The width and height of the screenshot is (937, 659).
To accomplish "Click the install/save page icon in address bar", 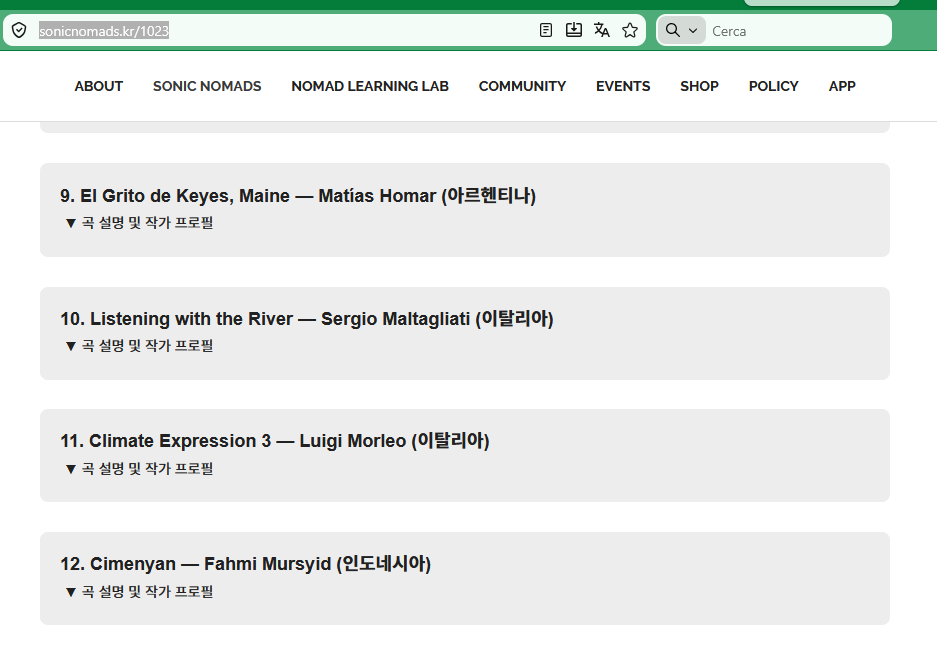I will click(x=574, y=30).
